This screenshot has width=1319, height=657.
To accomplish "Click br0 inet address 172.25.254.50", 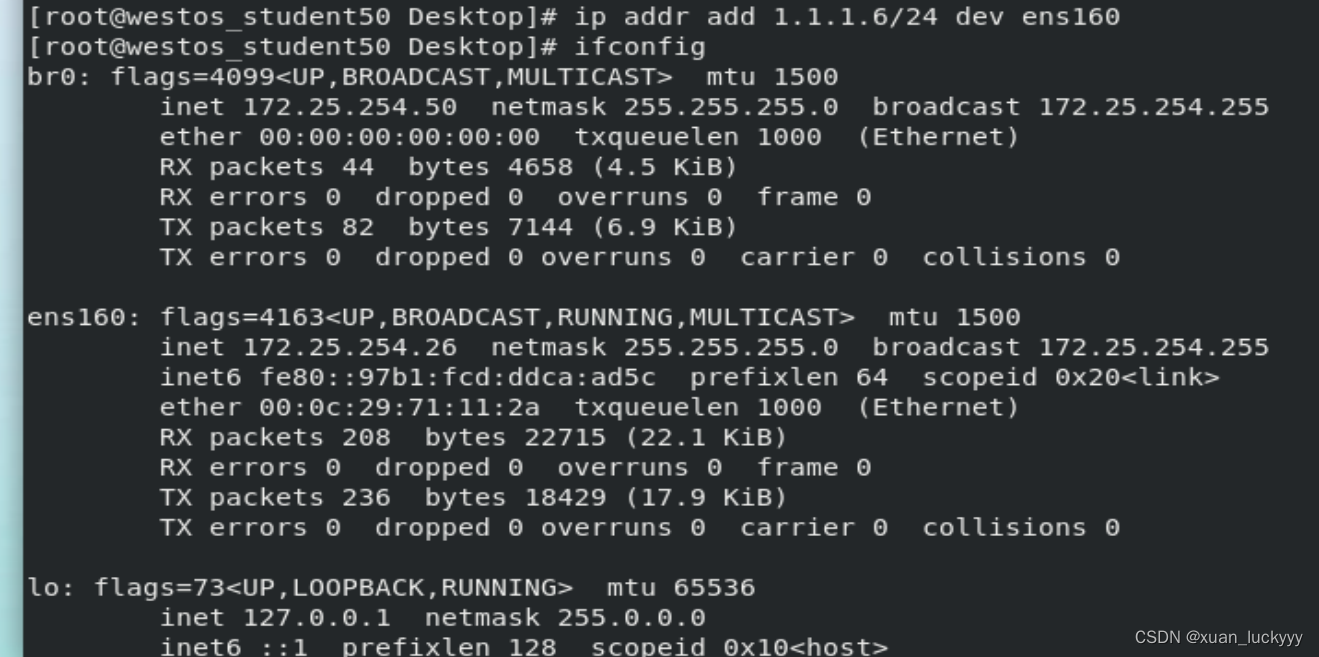I will click(350, 107).
